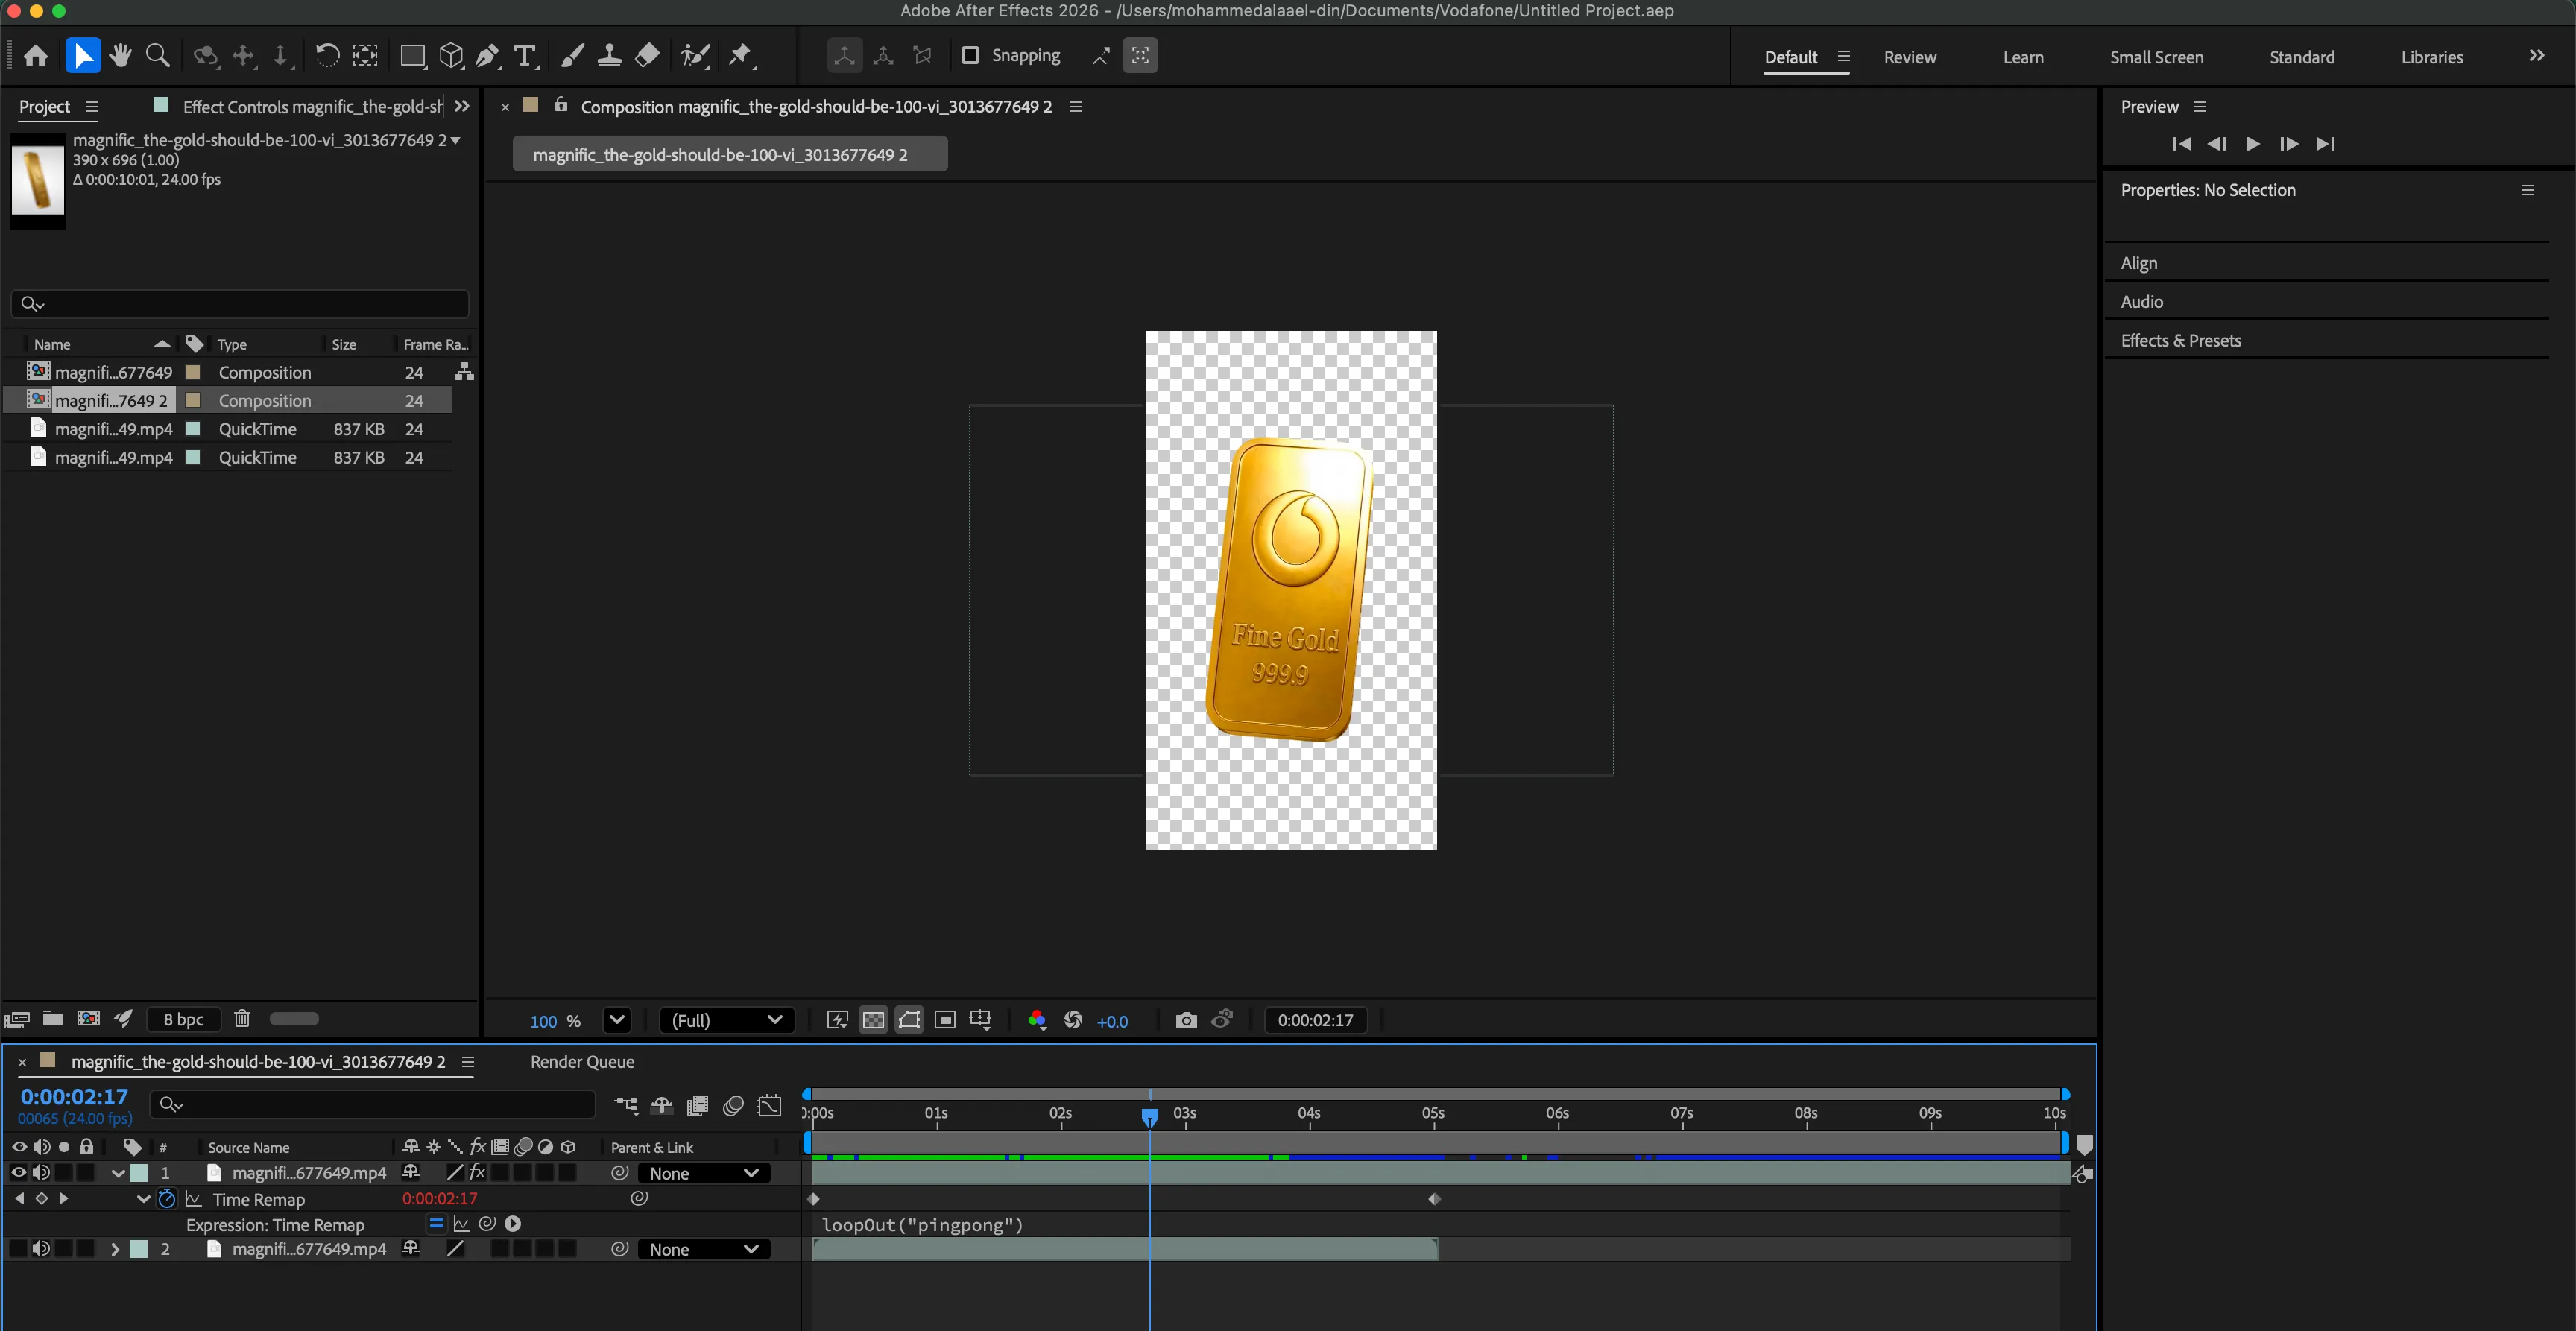The height and width of the screenshot is (1331, 2576).
Task: Toggle transparency grid in viewer
Action: click(x=874, y=1020)
